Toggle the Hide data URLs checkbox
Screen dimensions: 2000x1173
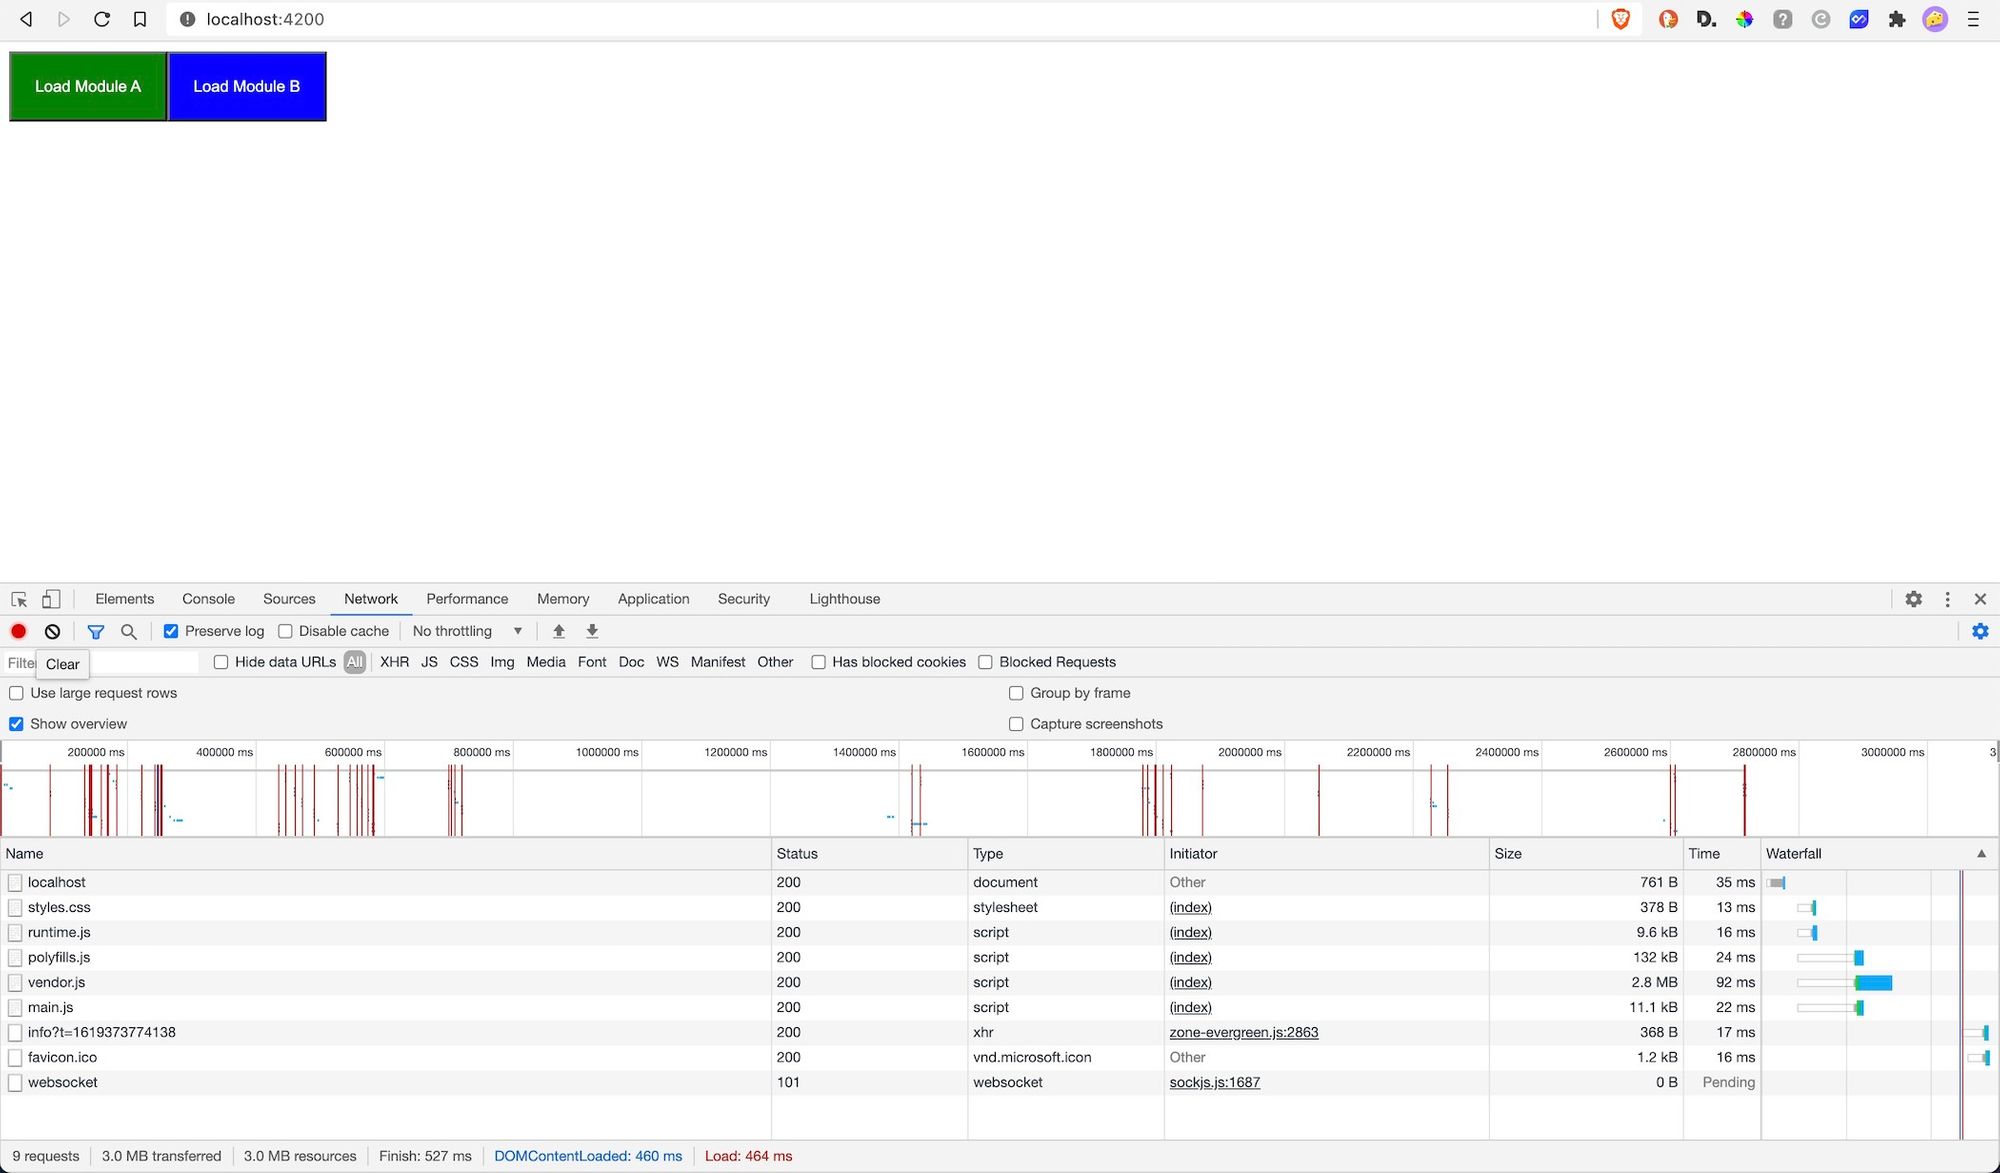(221, 662)
